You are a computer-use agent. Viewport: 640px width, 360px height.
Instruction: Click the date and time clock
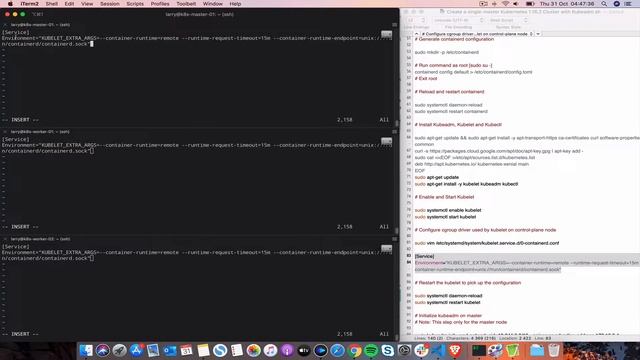pos(567,4)
